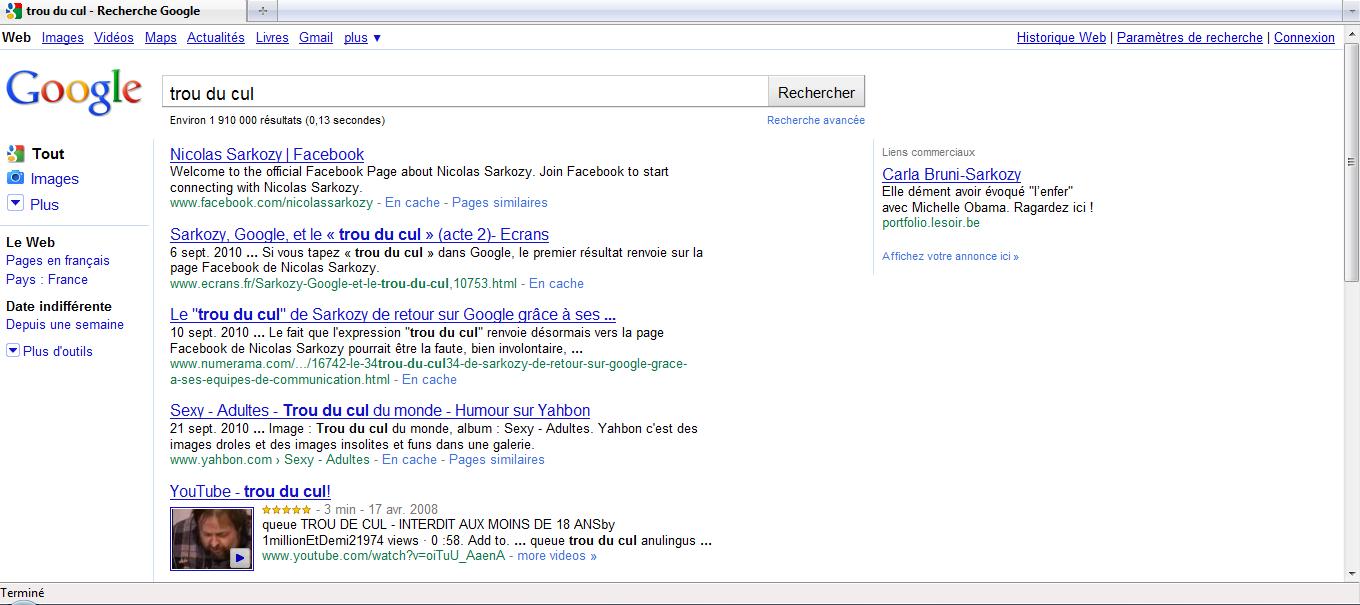Image resolution: width=1360 pixels, height=605 pixels.
Task: Open En cache for numerama result
Action: click(429, 379)
